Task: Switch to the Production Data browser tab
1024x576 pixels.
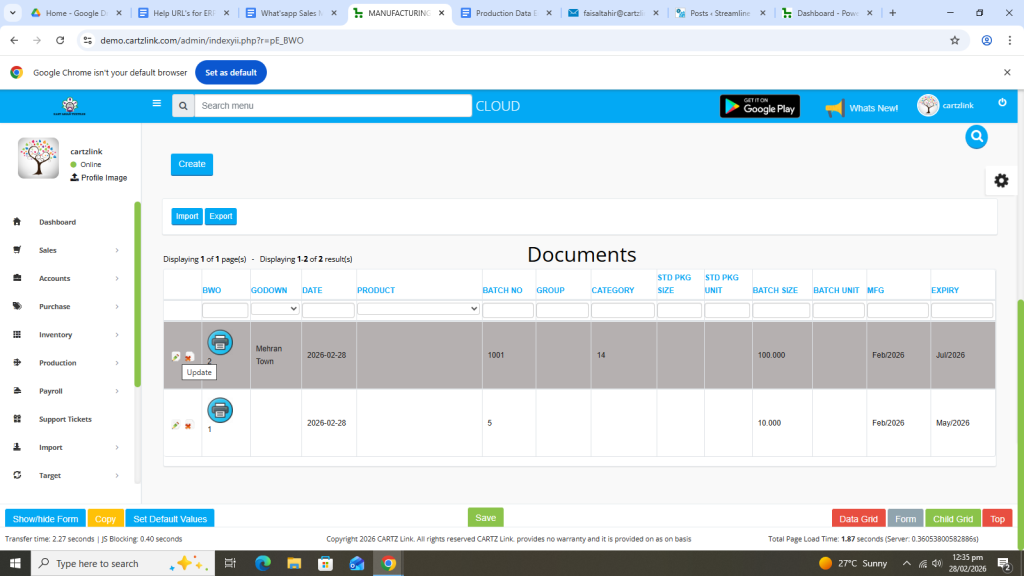Action: click(x=504, y=13)
